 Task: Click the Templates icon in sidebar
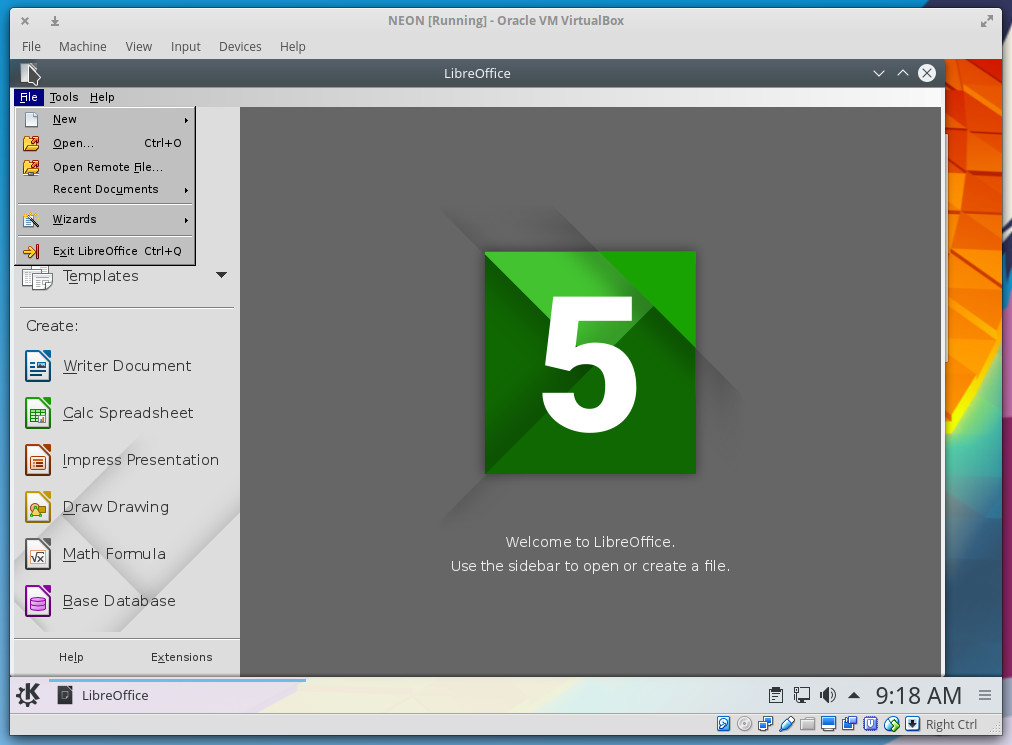[x=37, y=278]
